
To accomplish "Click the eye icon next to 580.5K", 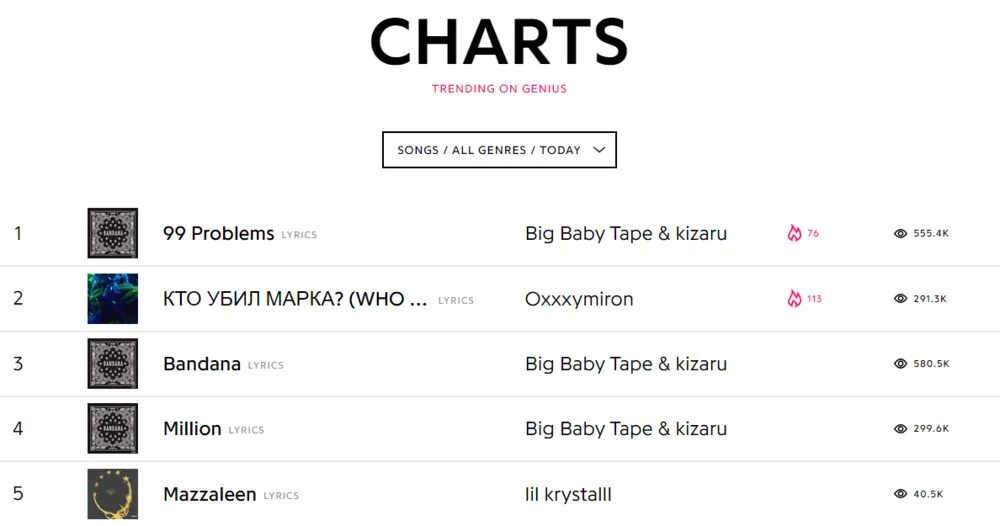I will pos(901,363).
